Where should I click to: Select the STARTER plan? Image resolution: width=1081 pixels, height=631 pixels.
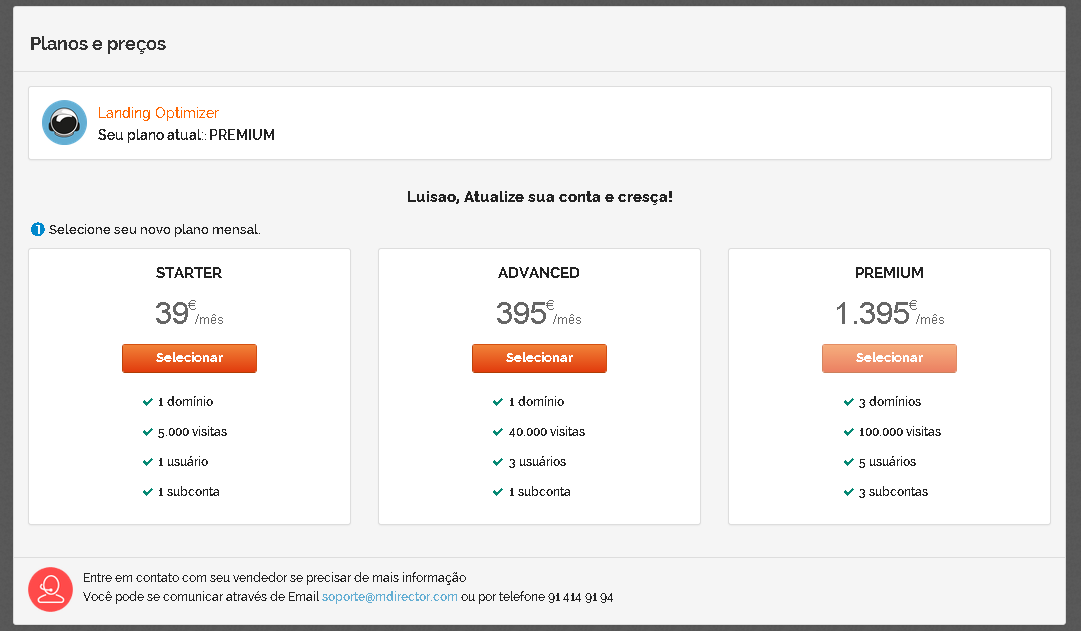[189, 358]
